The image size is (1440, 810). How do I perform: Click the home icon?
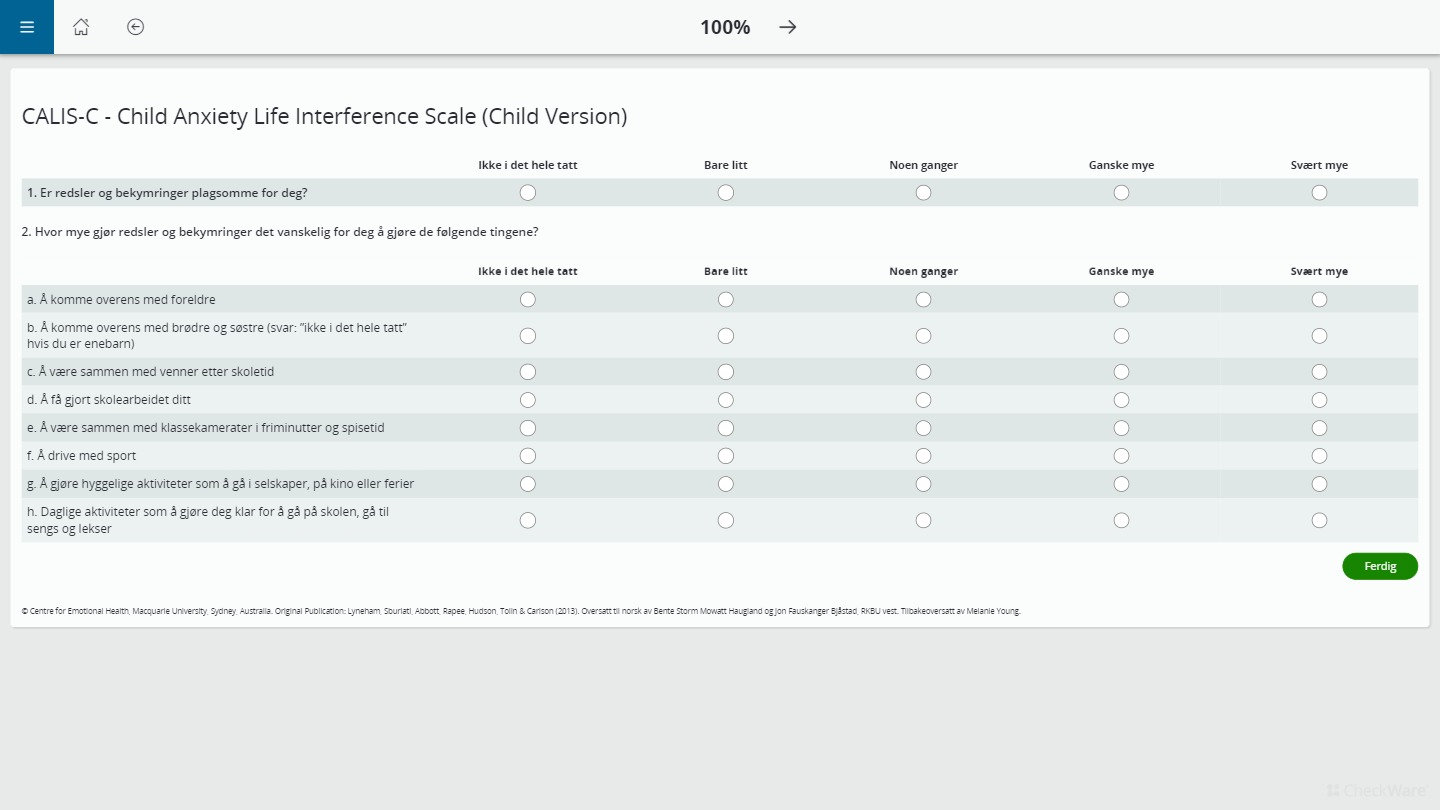click(80, 27)
